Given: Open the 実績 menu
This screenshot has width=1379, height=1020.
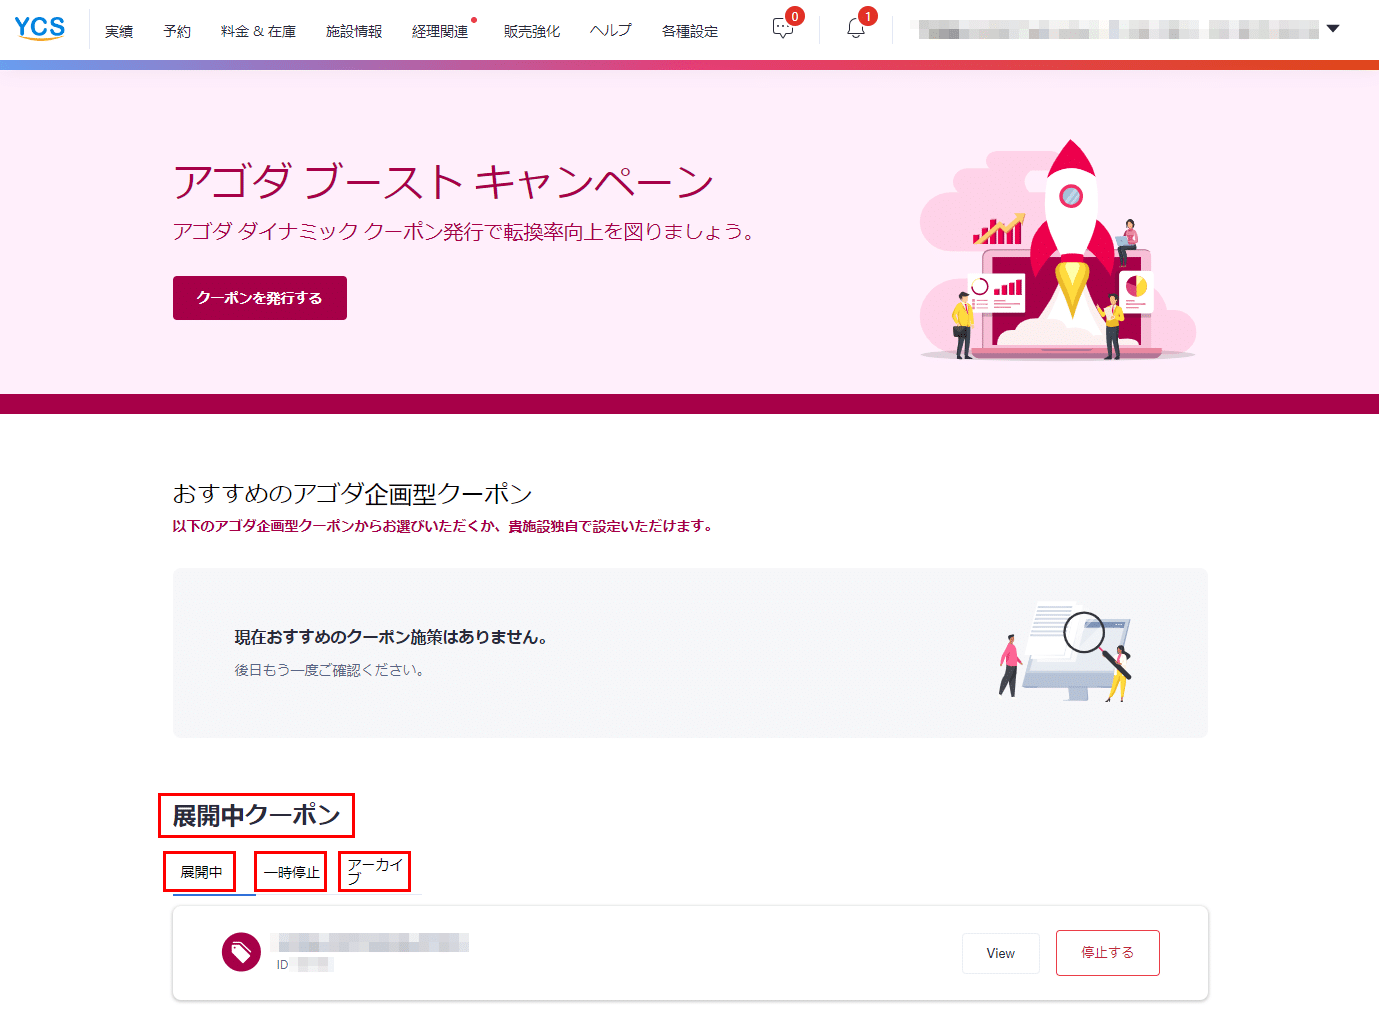Looking at the screenshot, I should (x=119, y=31).
